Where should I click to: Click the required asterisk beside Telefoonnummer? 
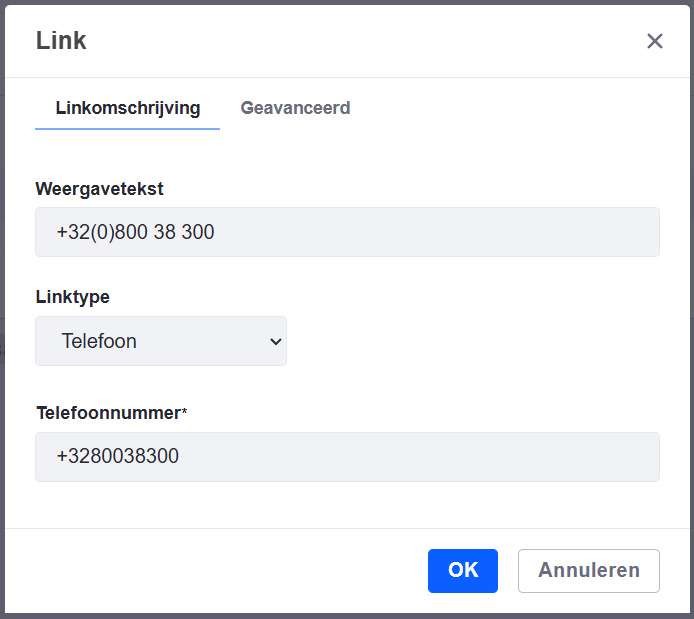[x=184, y=412]
